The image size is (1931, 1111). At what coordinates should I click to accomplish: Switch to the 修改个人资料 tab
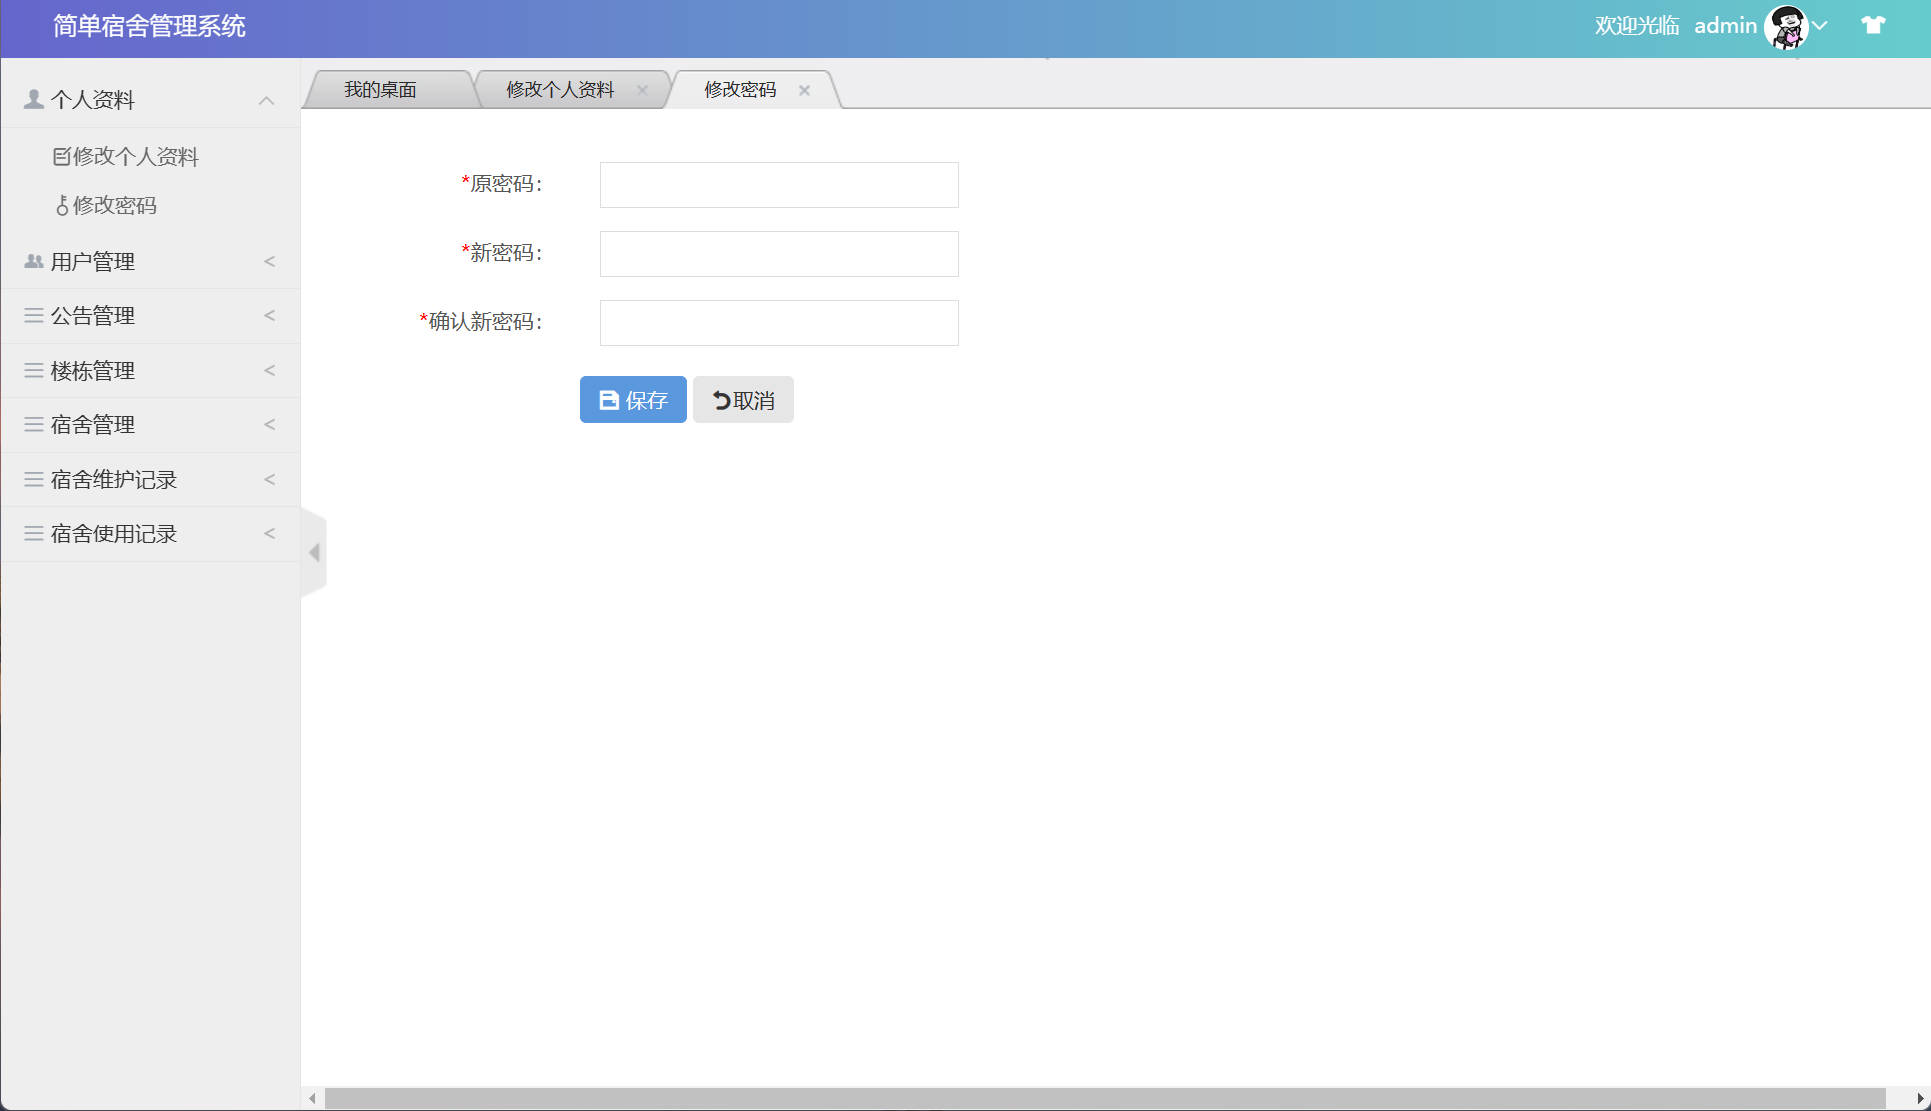559,90
